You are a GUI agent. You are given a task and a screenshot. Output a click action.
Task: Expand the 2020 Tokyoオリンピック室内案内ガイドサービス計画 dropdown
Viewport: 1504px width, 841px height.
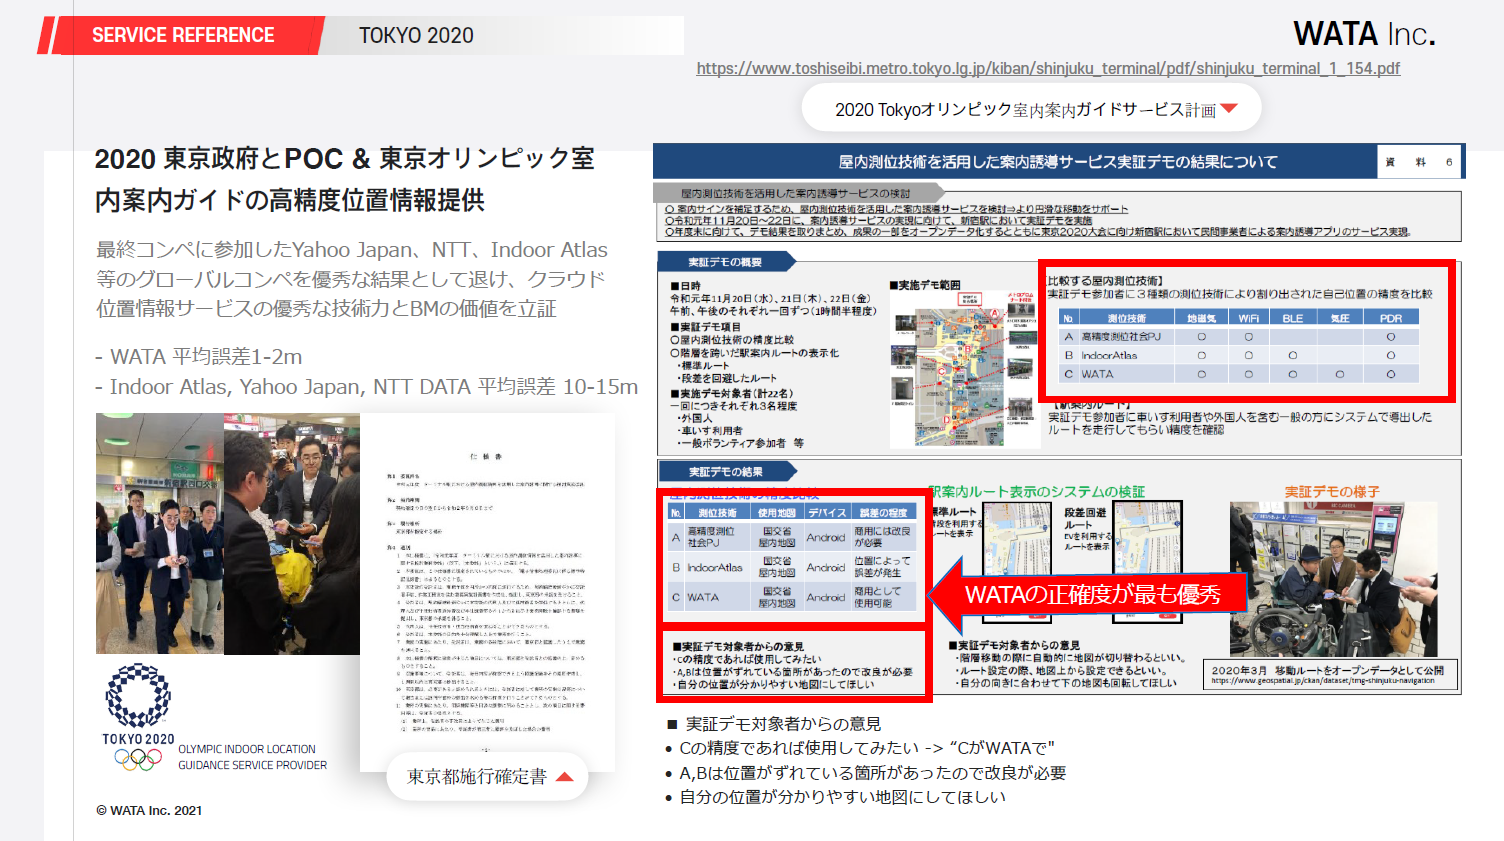coord(1030,109)
